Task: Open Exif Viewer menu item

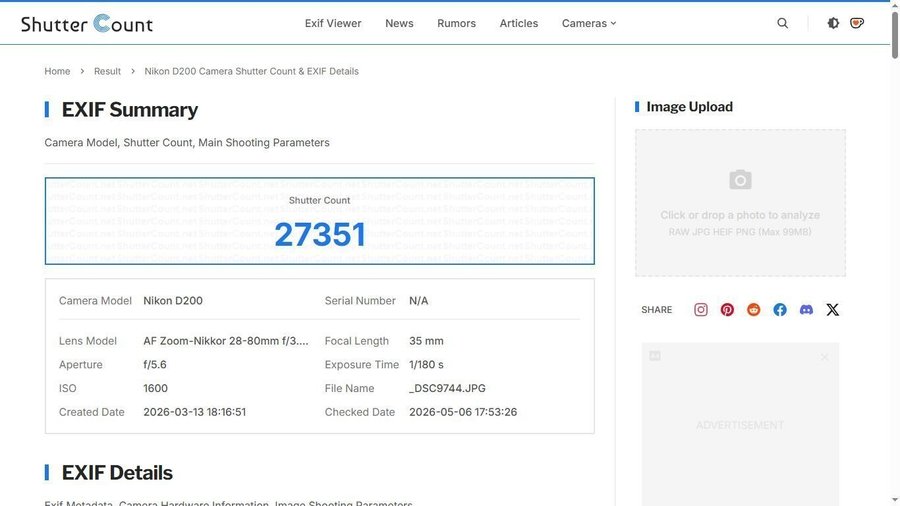Action: click(x=333, y=24)
